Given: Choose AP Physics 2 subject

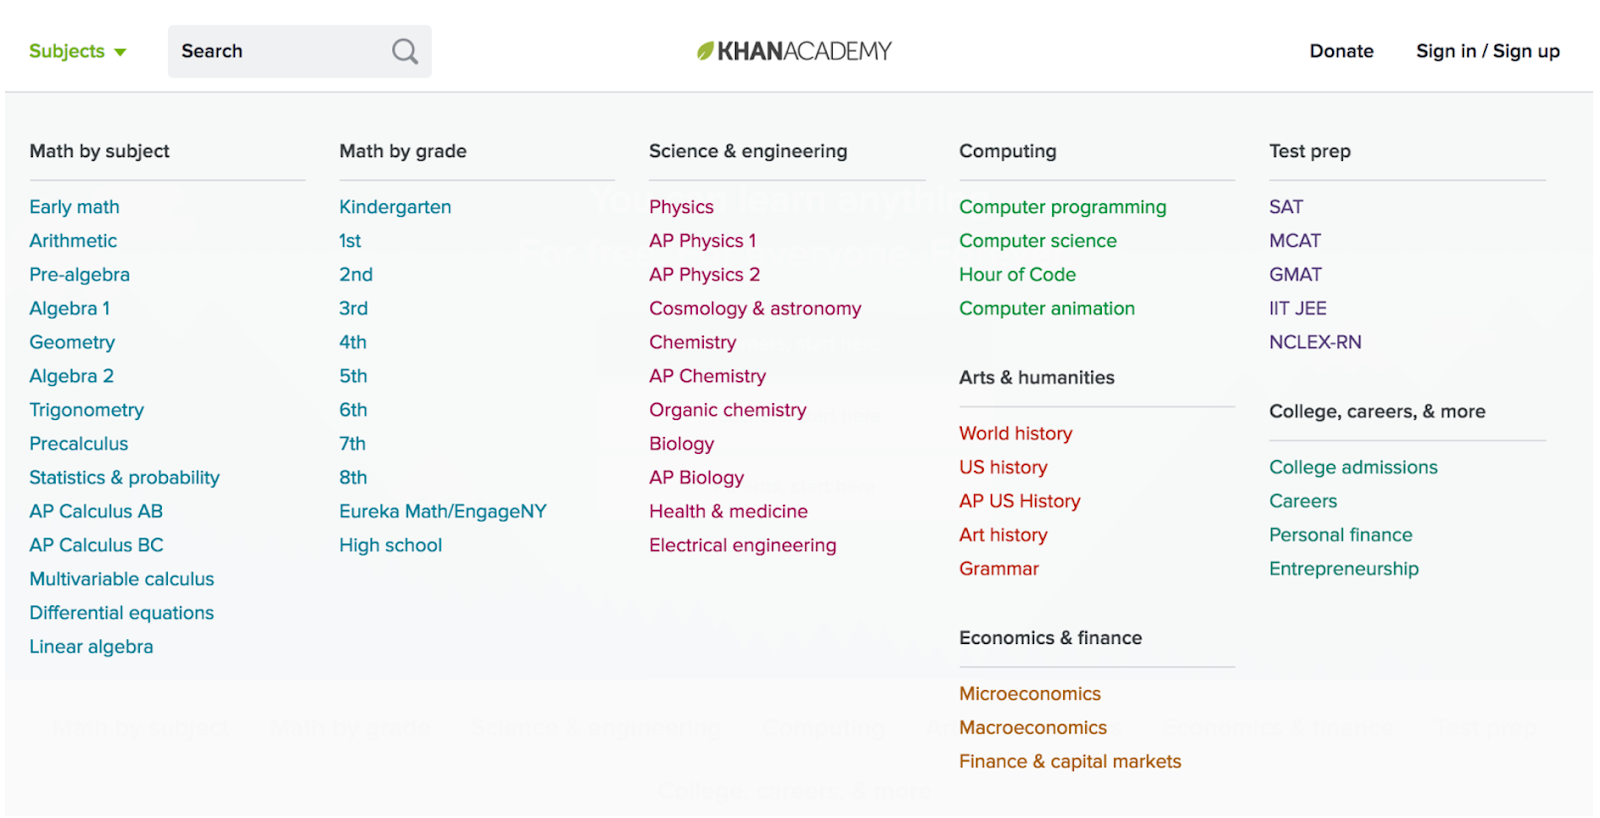Looking at the screenshot, I should pyautogui.click(x=704, y=275).
